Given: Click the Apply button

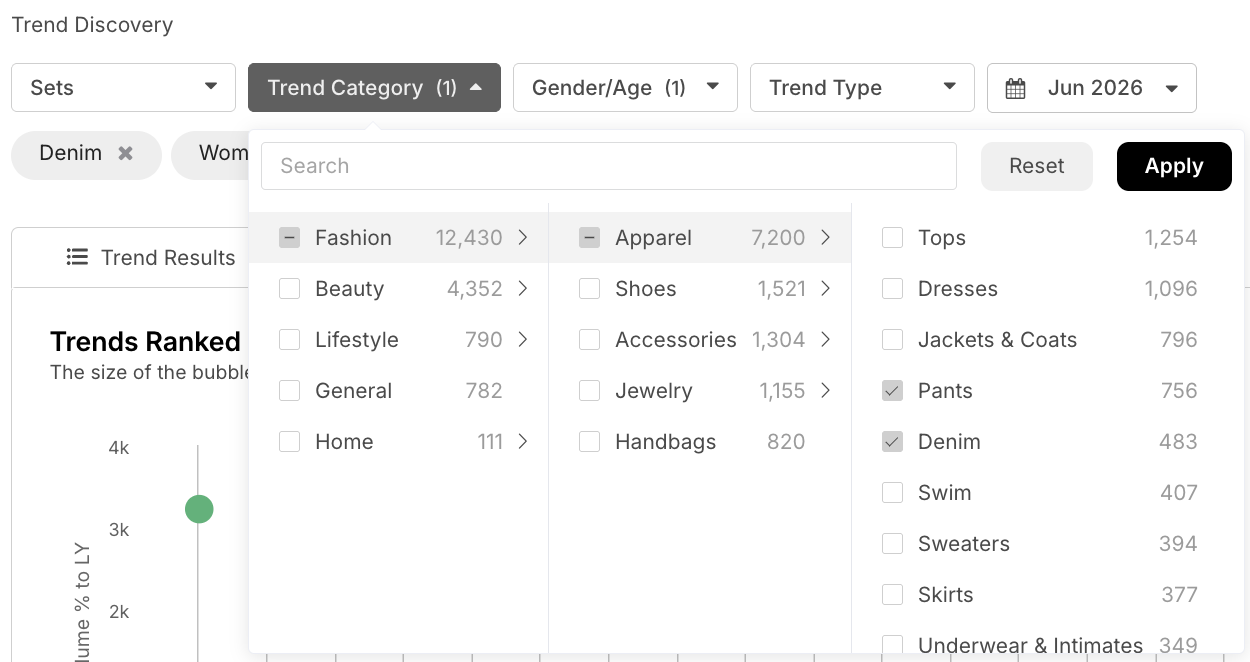Looking at the screenshot, I should pyautogui.click(x=1174, y=166).
